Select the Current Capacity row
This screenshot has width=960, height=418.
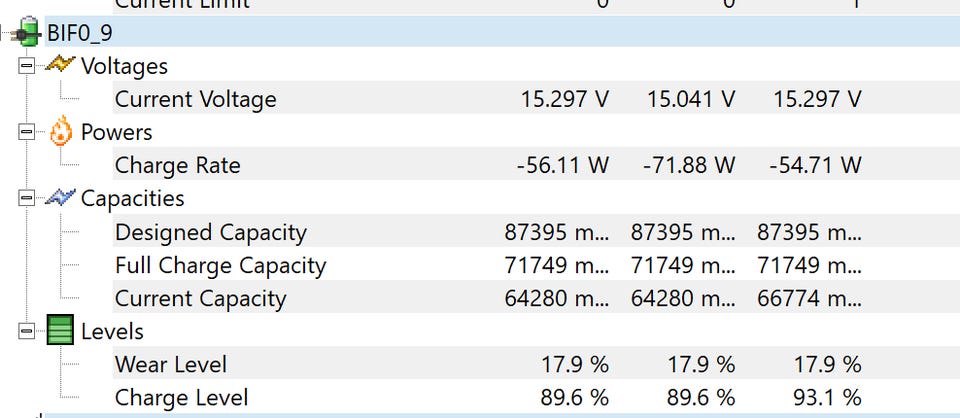(200, 298)
